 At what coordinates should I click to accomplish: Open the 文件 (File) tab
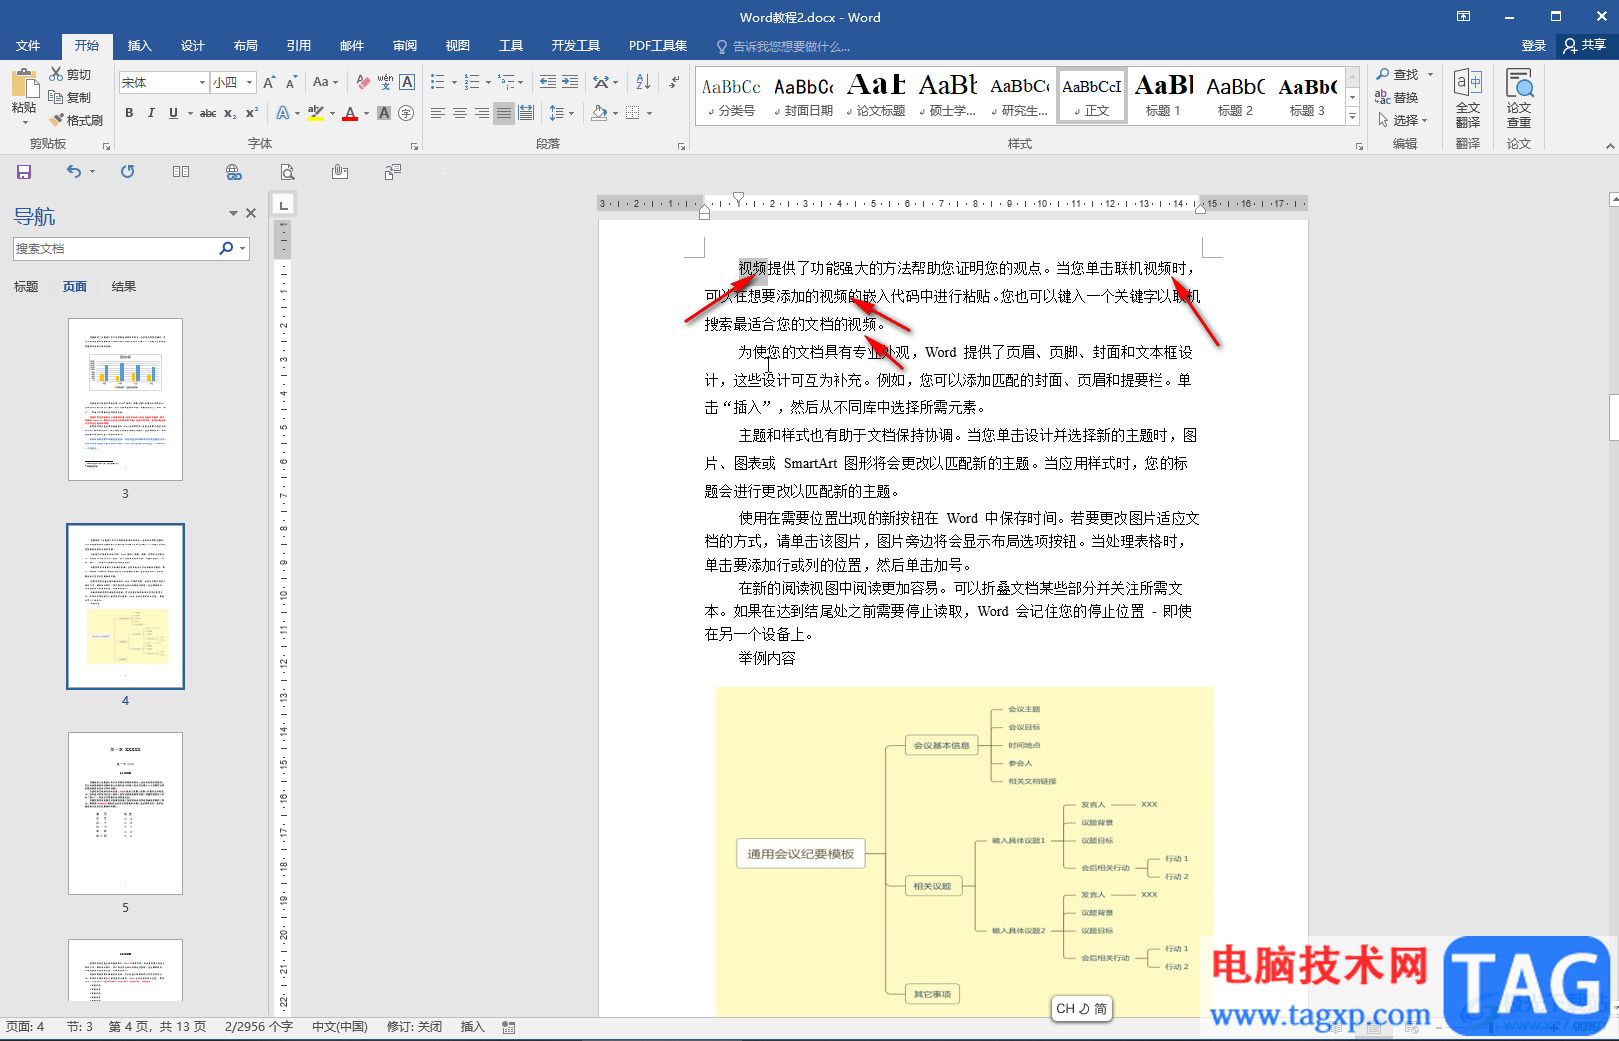coord(28,46)
